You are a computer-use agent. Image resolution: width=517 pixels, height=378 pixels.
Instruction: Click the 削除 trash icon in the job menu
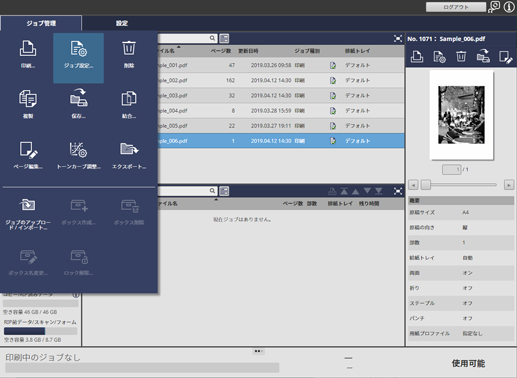coord(129,49)
